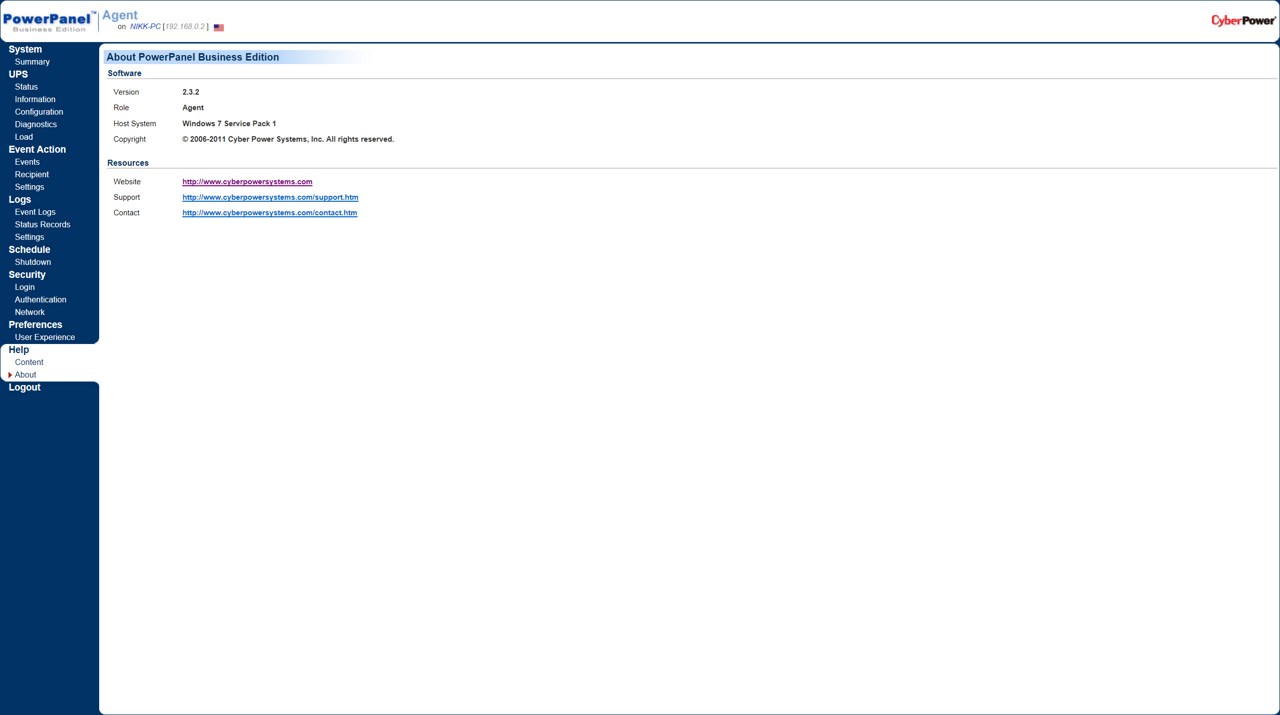Open the Network security page
Viewport: 1280px width, 715px height.
coord(30,312)
